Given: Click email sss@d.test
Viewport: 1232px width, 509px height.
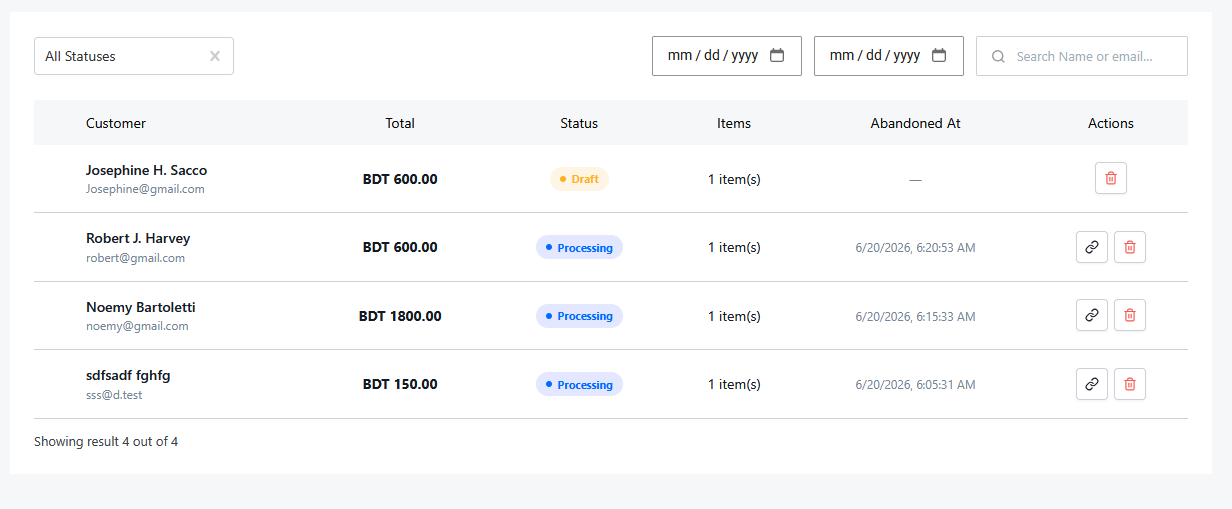Looking at the screenshot, I should point(114,395).
